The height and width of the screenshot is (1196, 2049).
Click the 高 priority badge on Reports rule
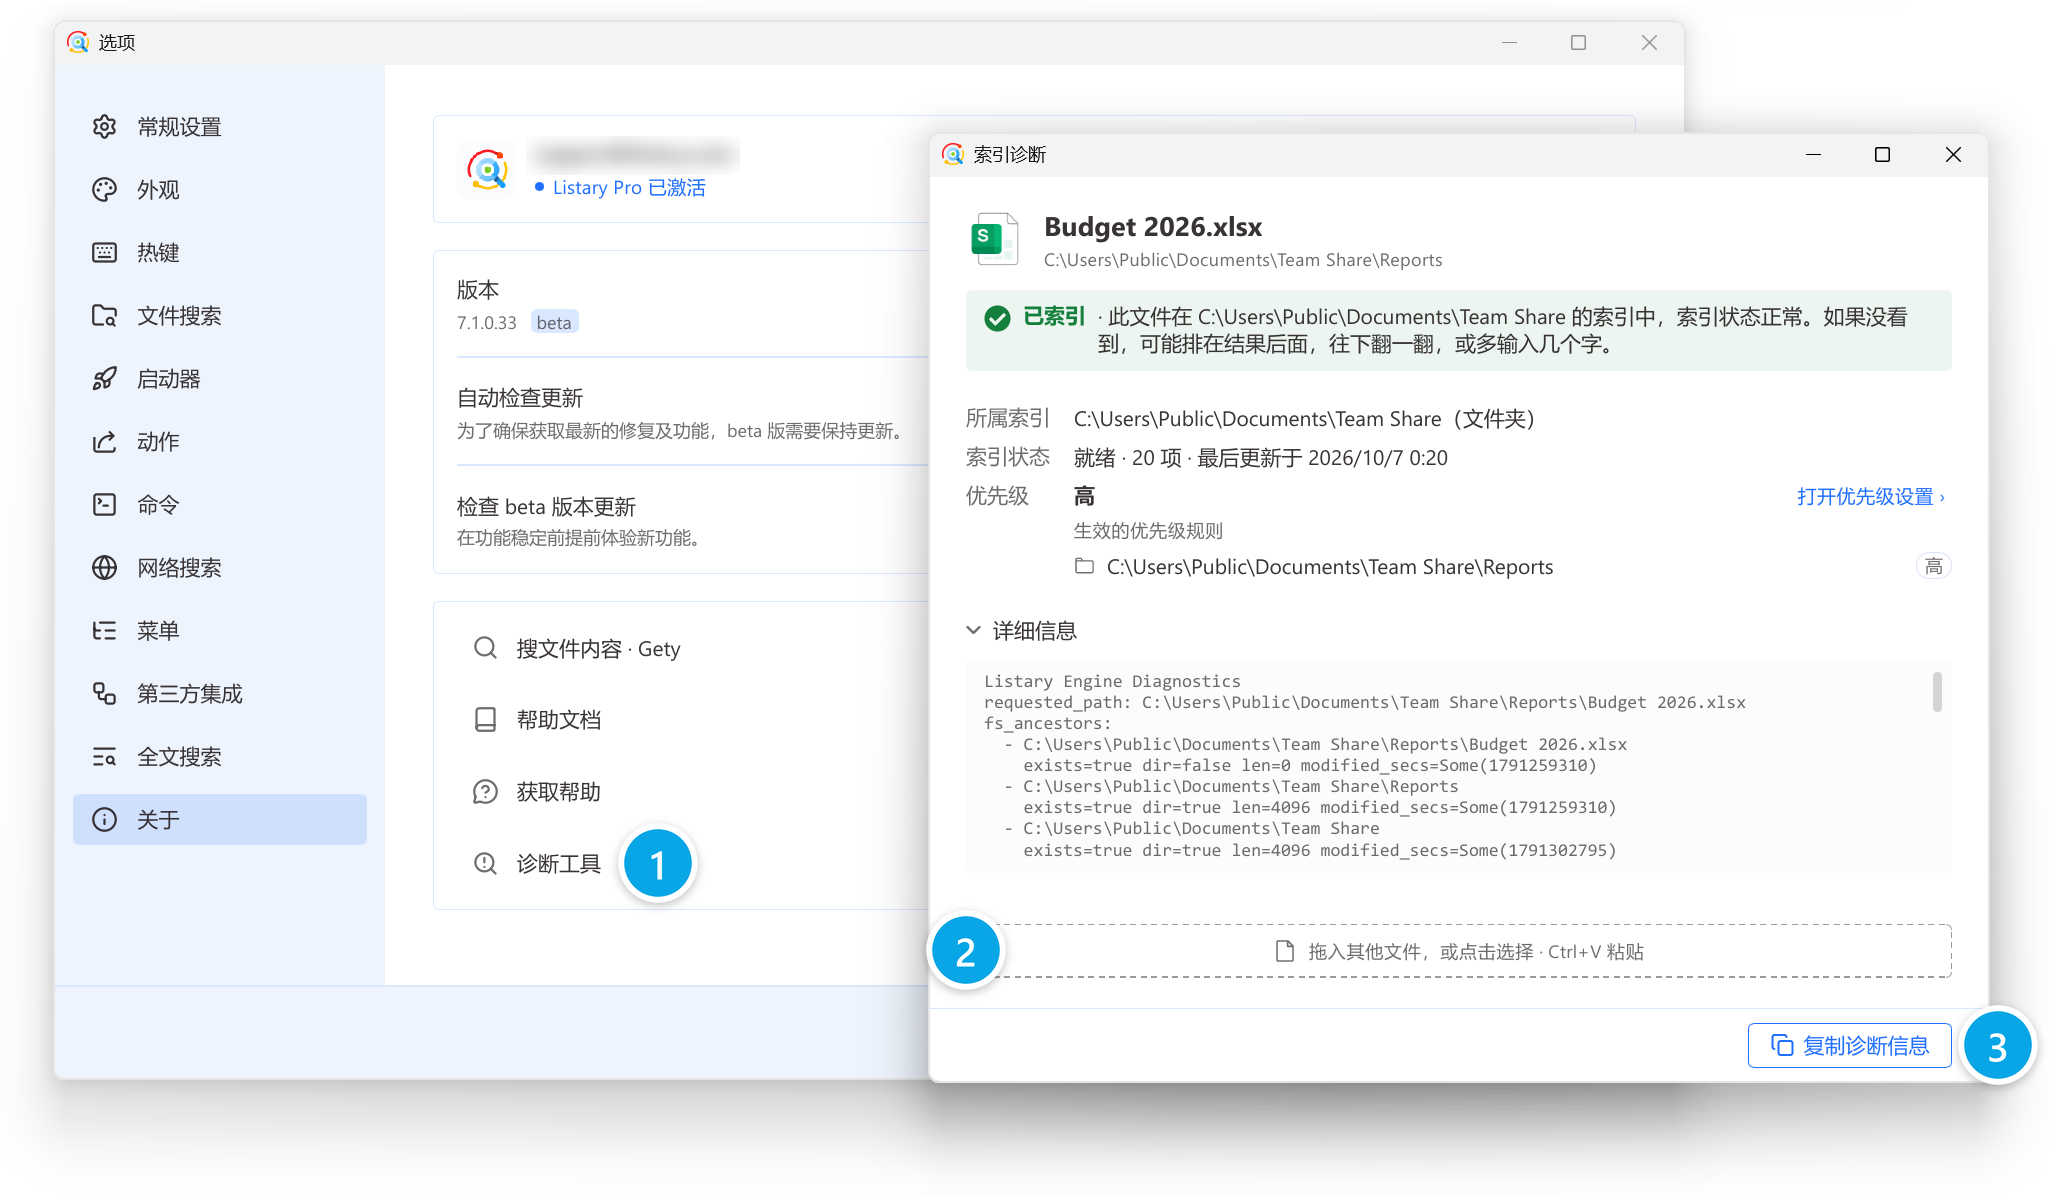tap(1933, 566)
